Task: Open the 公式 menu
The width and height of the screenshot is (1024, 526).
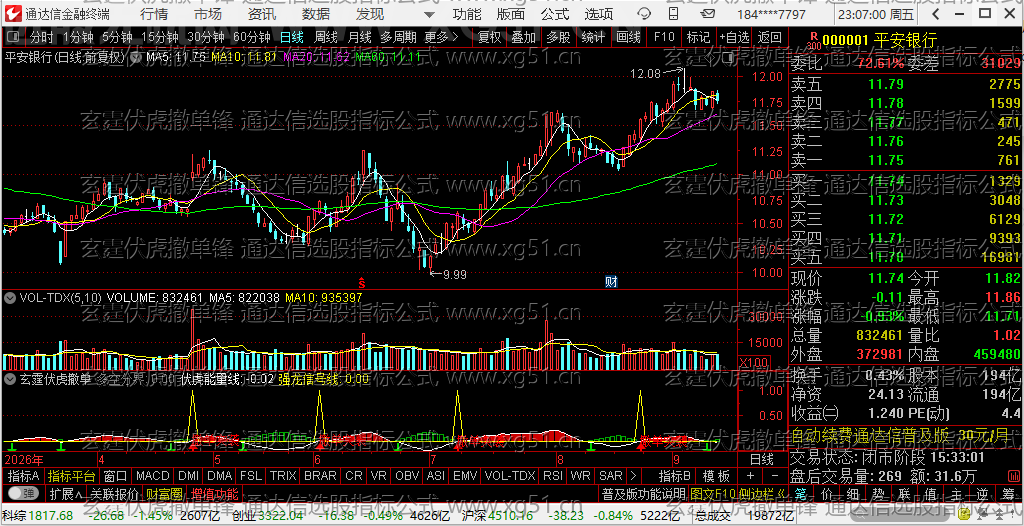Action: 555,14
